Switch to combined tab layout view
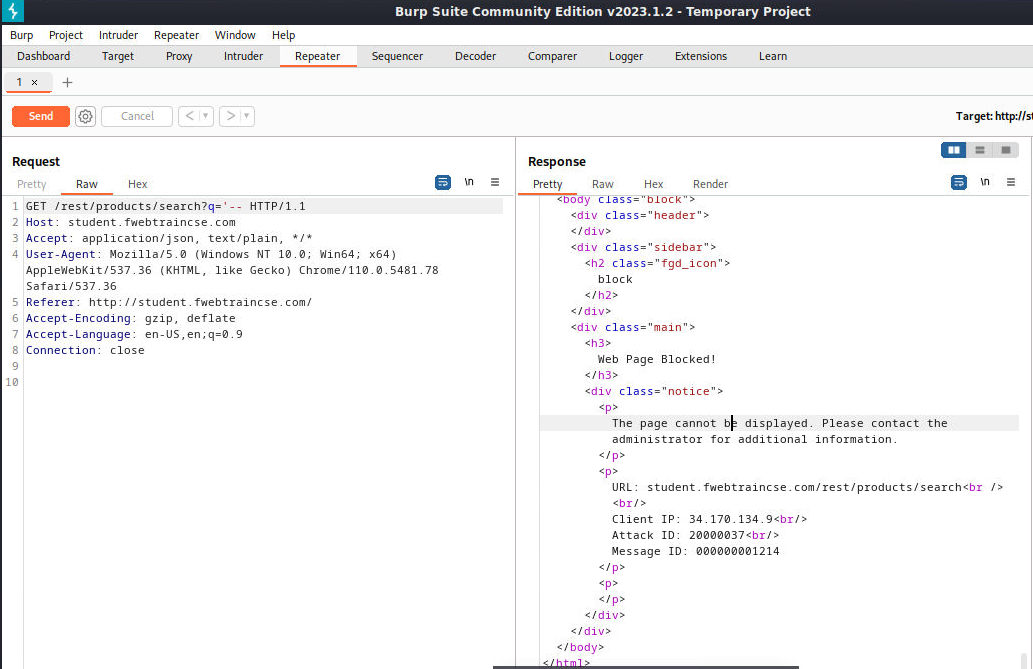1033x669 pixels. click(x=1005, y=150)
